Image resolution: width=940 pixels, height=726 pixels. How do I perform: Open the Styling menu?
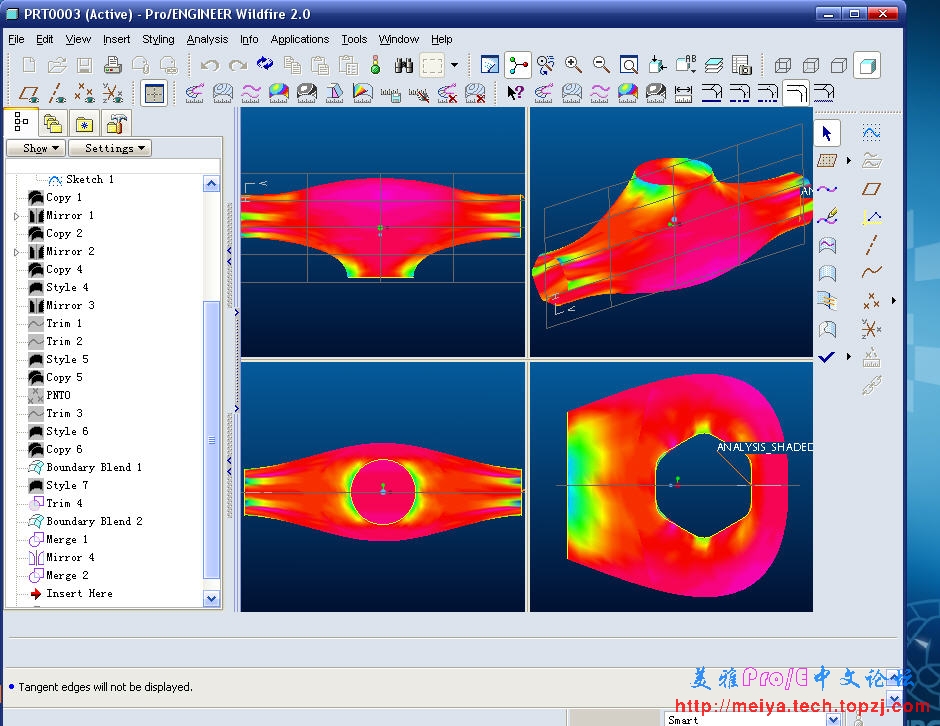(x=158, y=39)
